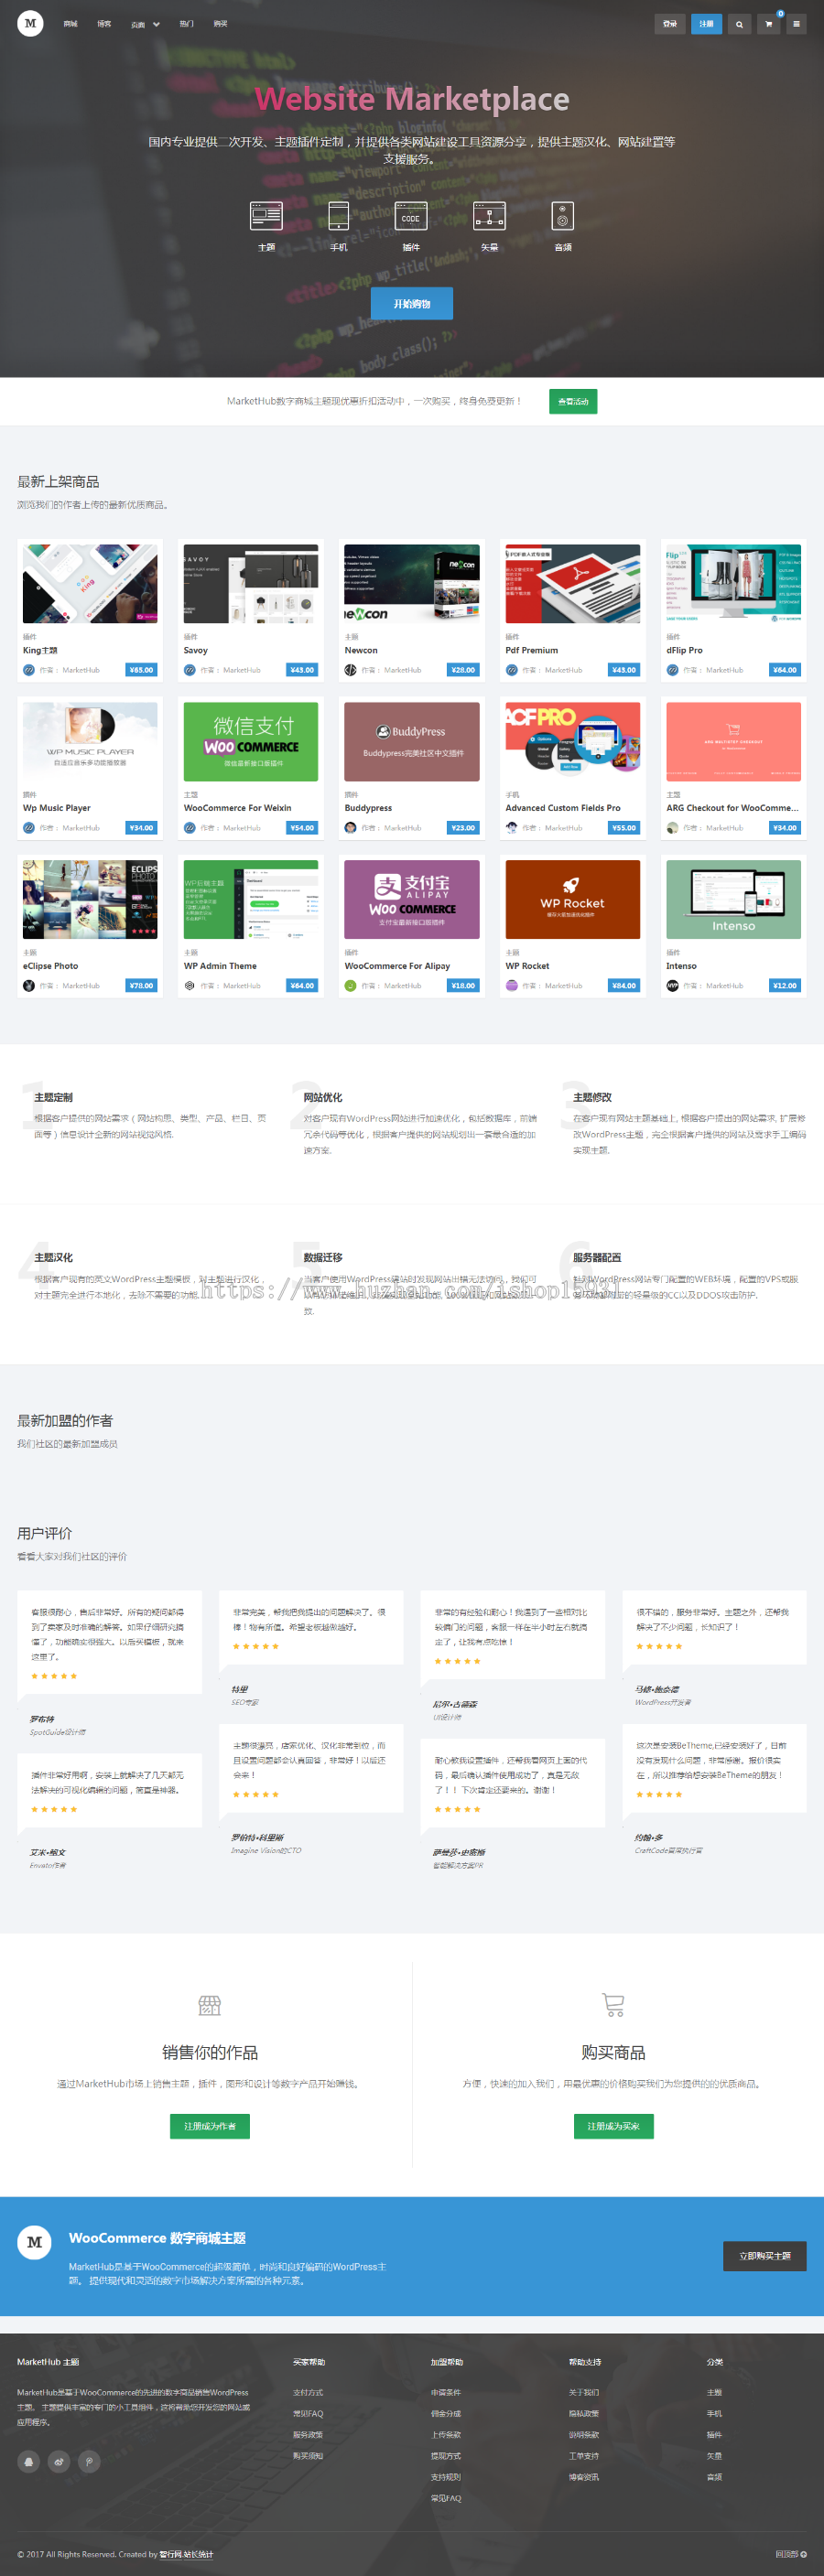This screenshot has width=824, height=2576.
Task: Click the author avatar on WooCommerce For Alipay card
Action: (x=350, y=986)
